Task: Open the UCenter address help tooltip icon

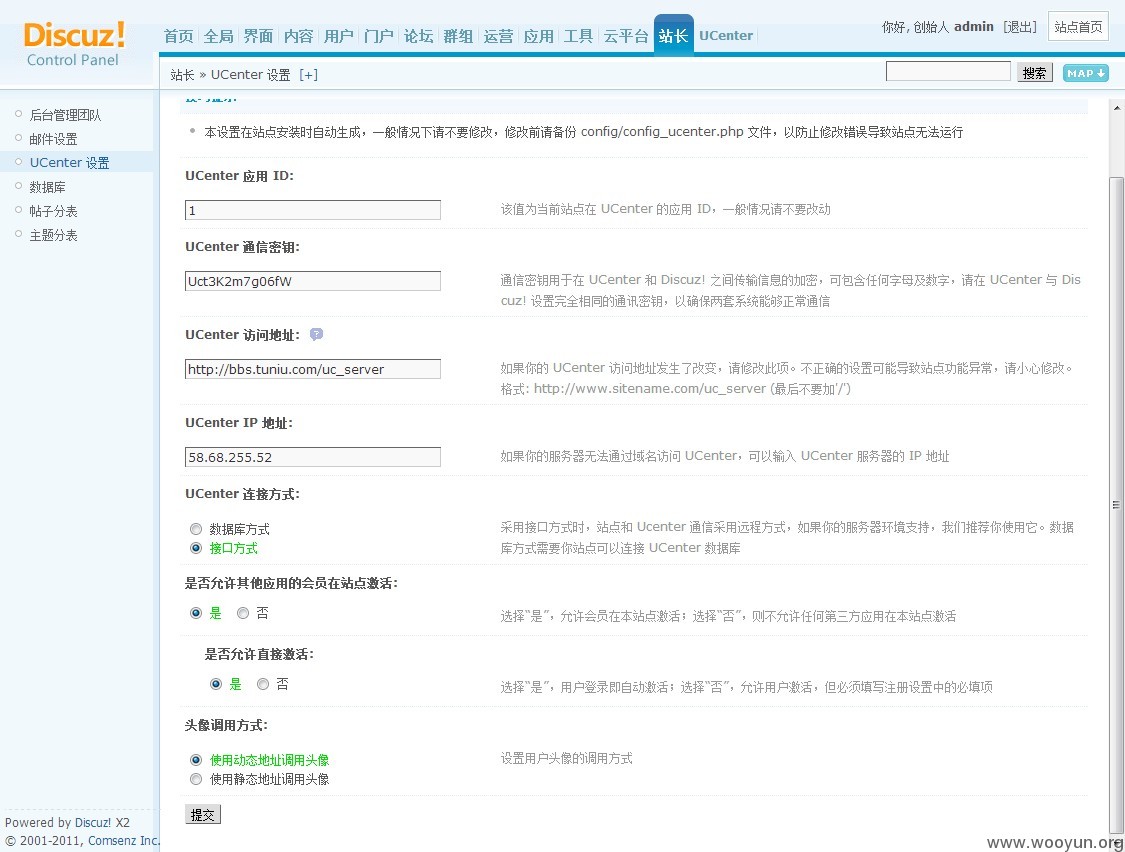Action: [x=316, y=334]
